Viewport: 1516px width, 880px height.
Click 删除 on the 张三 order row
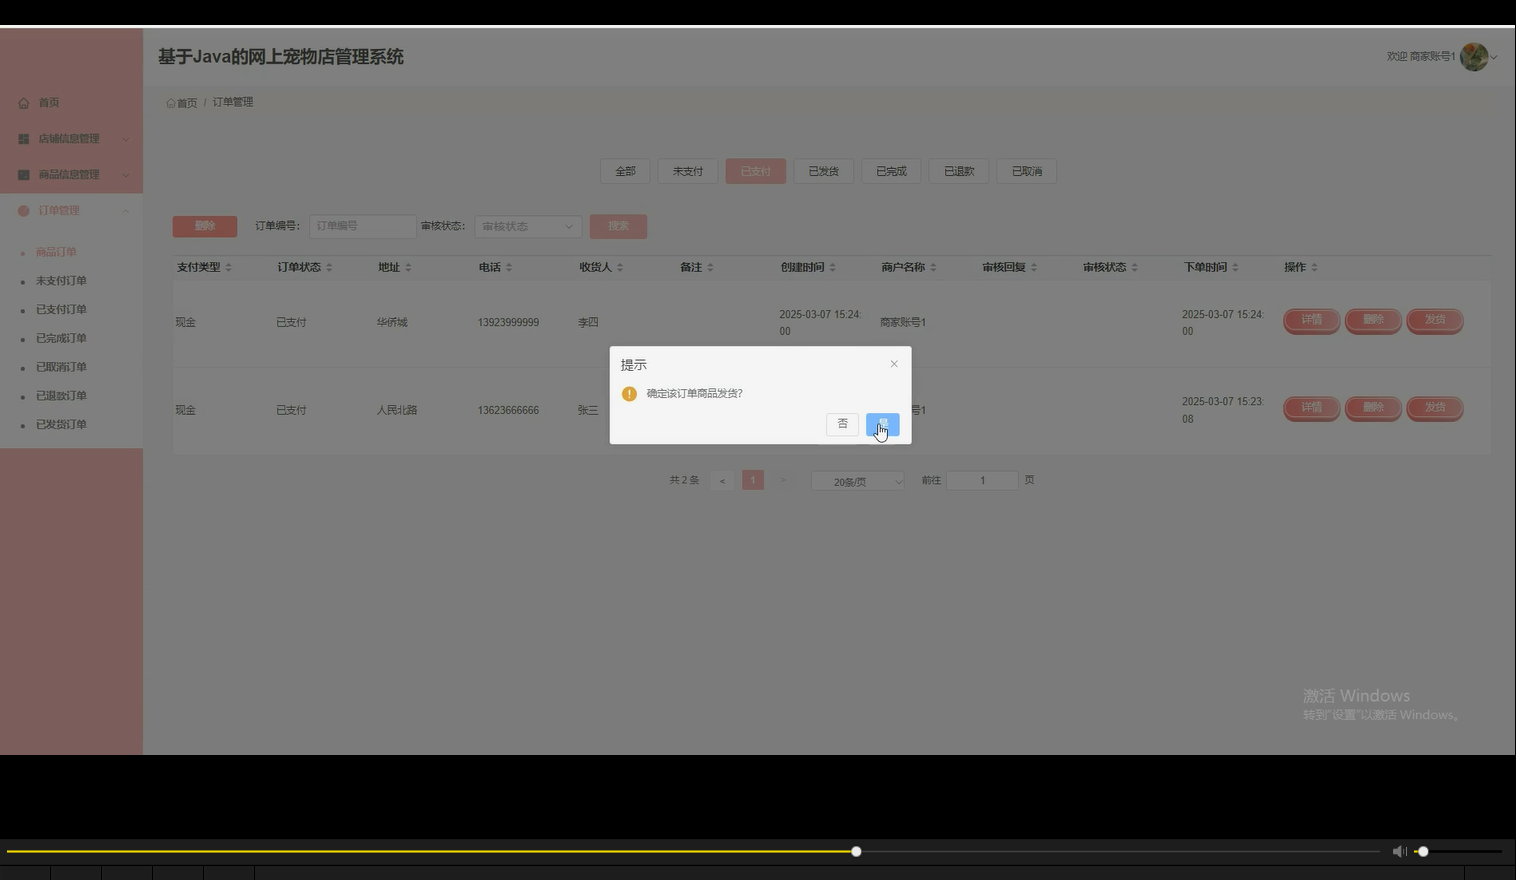pos(1373,407)
